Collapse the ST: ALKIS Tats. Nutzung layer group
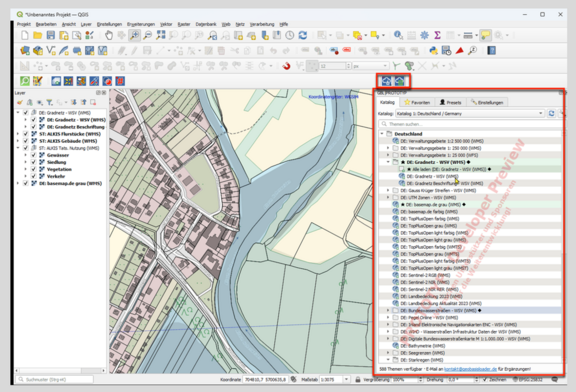Viewport: 576px width, 392px height. [18, 148]
